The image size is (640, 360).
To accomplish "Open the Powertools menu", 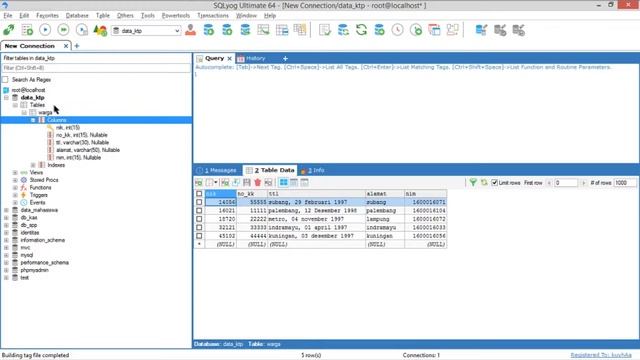I will tap(176, 16).
